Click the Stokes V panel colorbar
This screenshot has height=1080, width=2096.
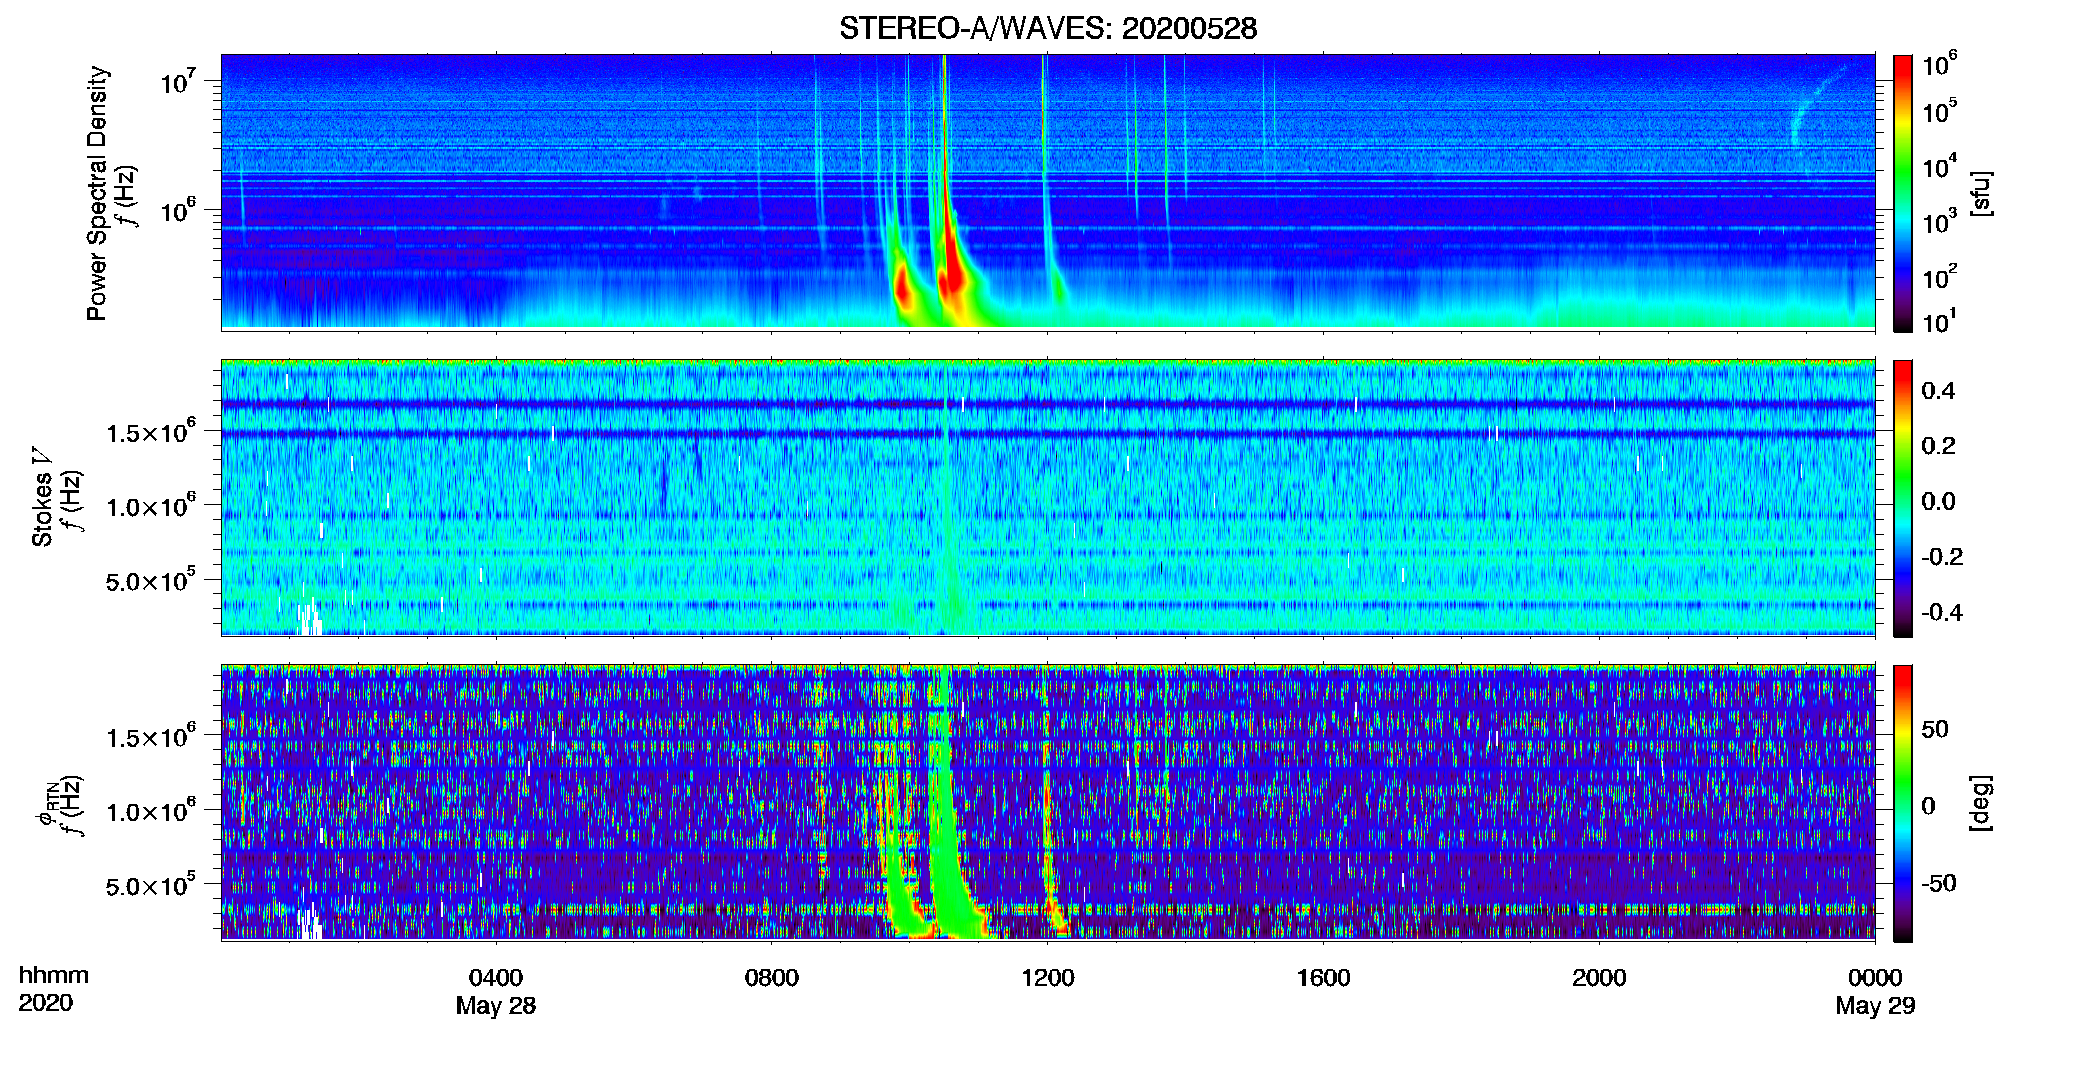point(1903,498)
